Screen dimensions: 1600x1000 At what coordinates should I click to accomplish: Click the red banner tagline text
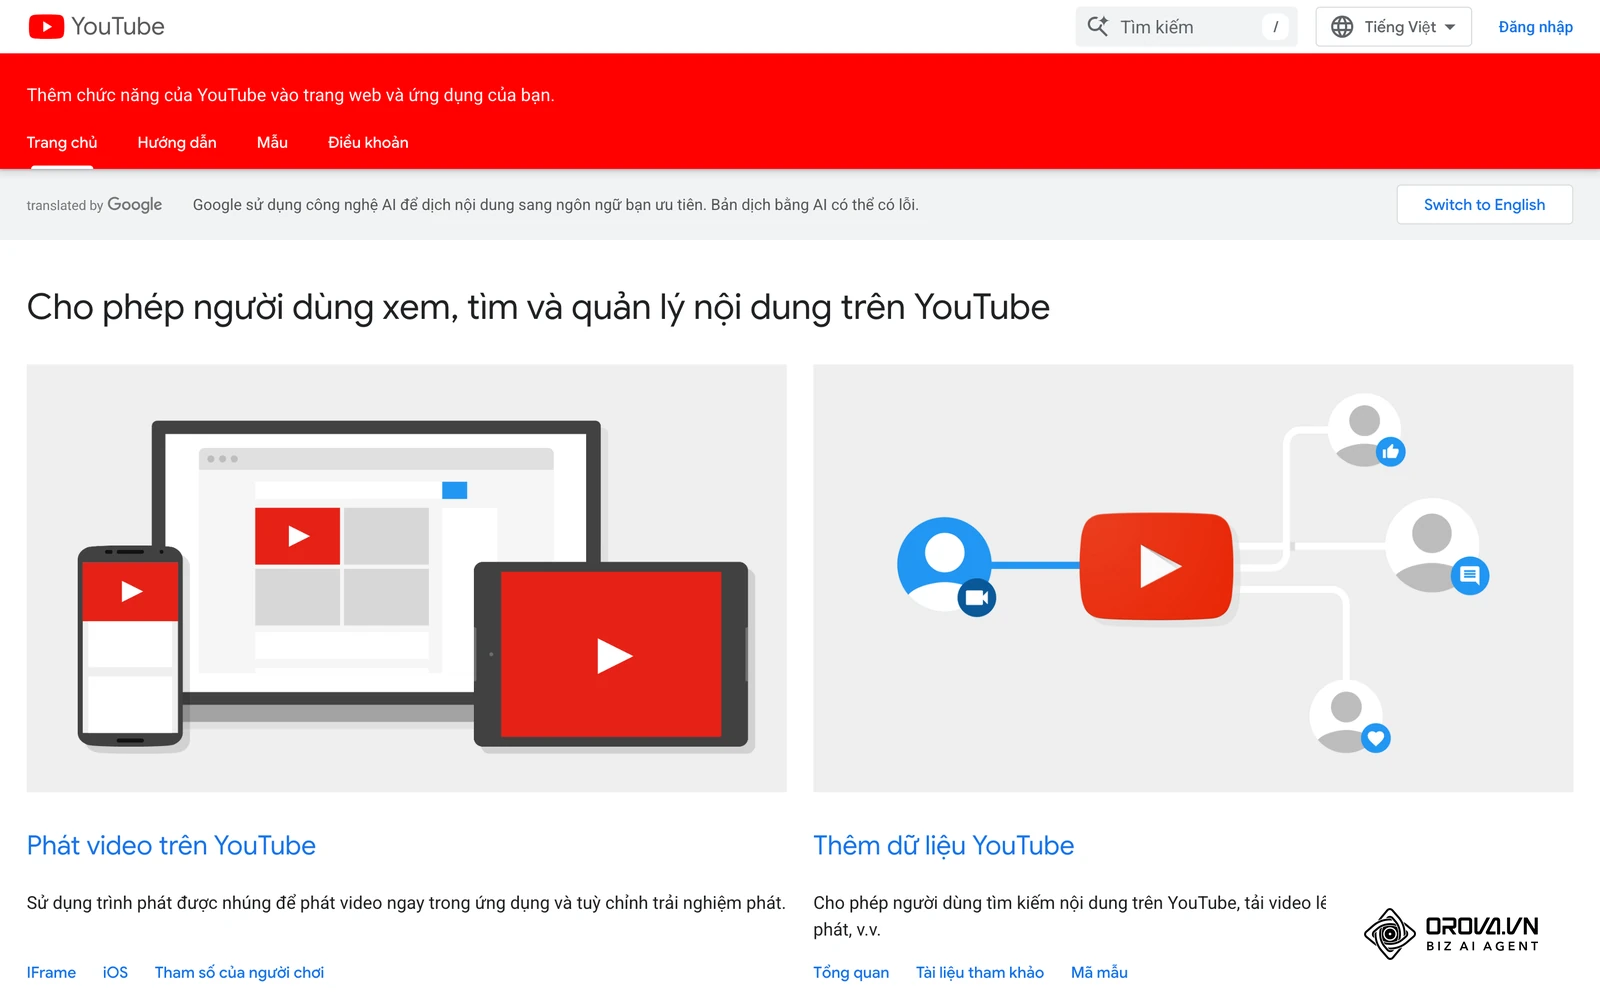[290, 95]
